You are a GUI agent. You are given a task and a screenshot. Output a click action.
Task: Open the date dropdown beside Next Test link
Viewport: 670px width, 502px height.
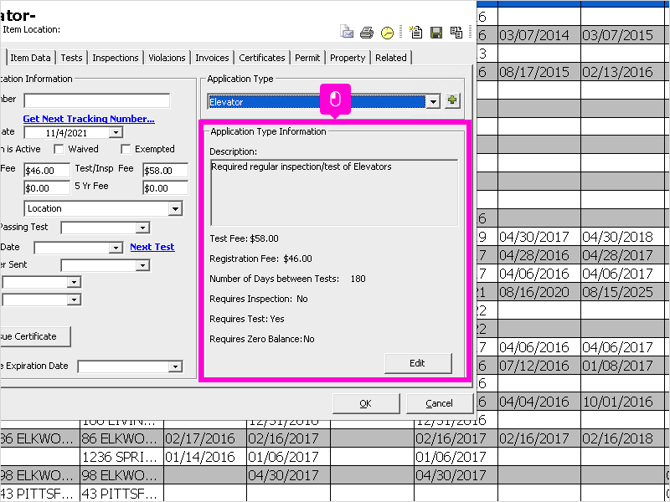click(x=115, y=247)
